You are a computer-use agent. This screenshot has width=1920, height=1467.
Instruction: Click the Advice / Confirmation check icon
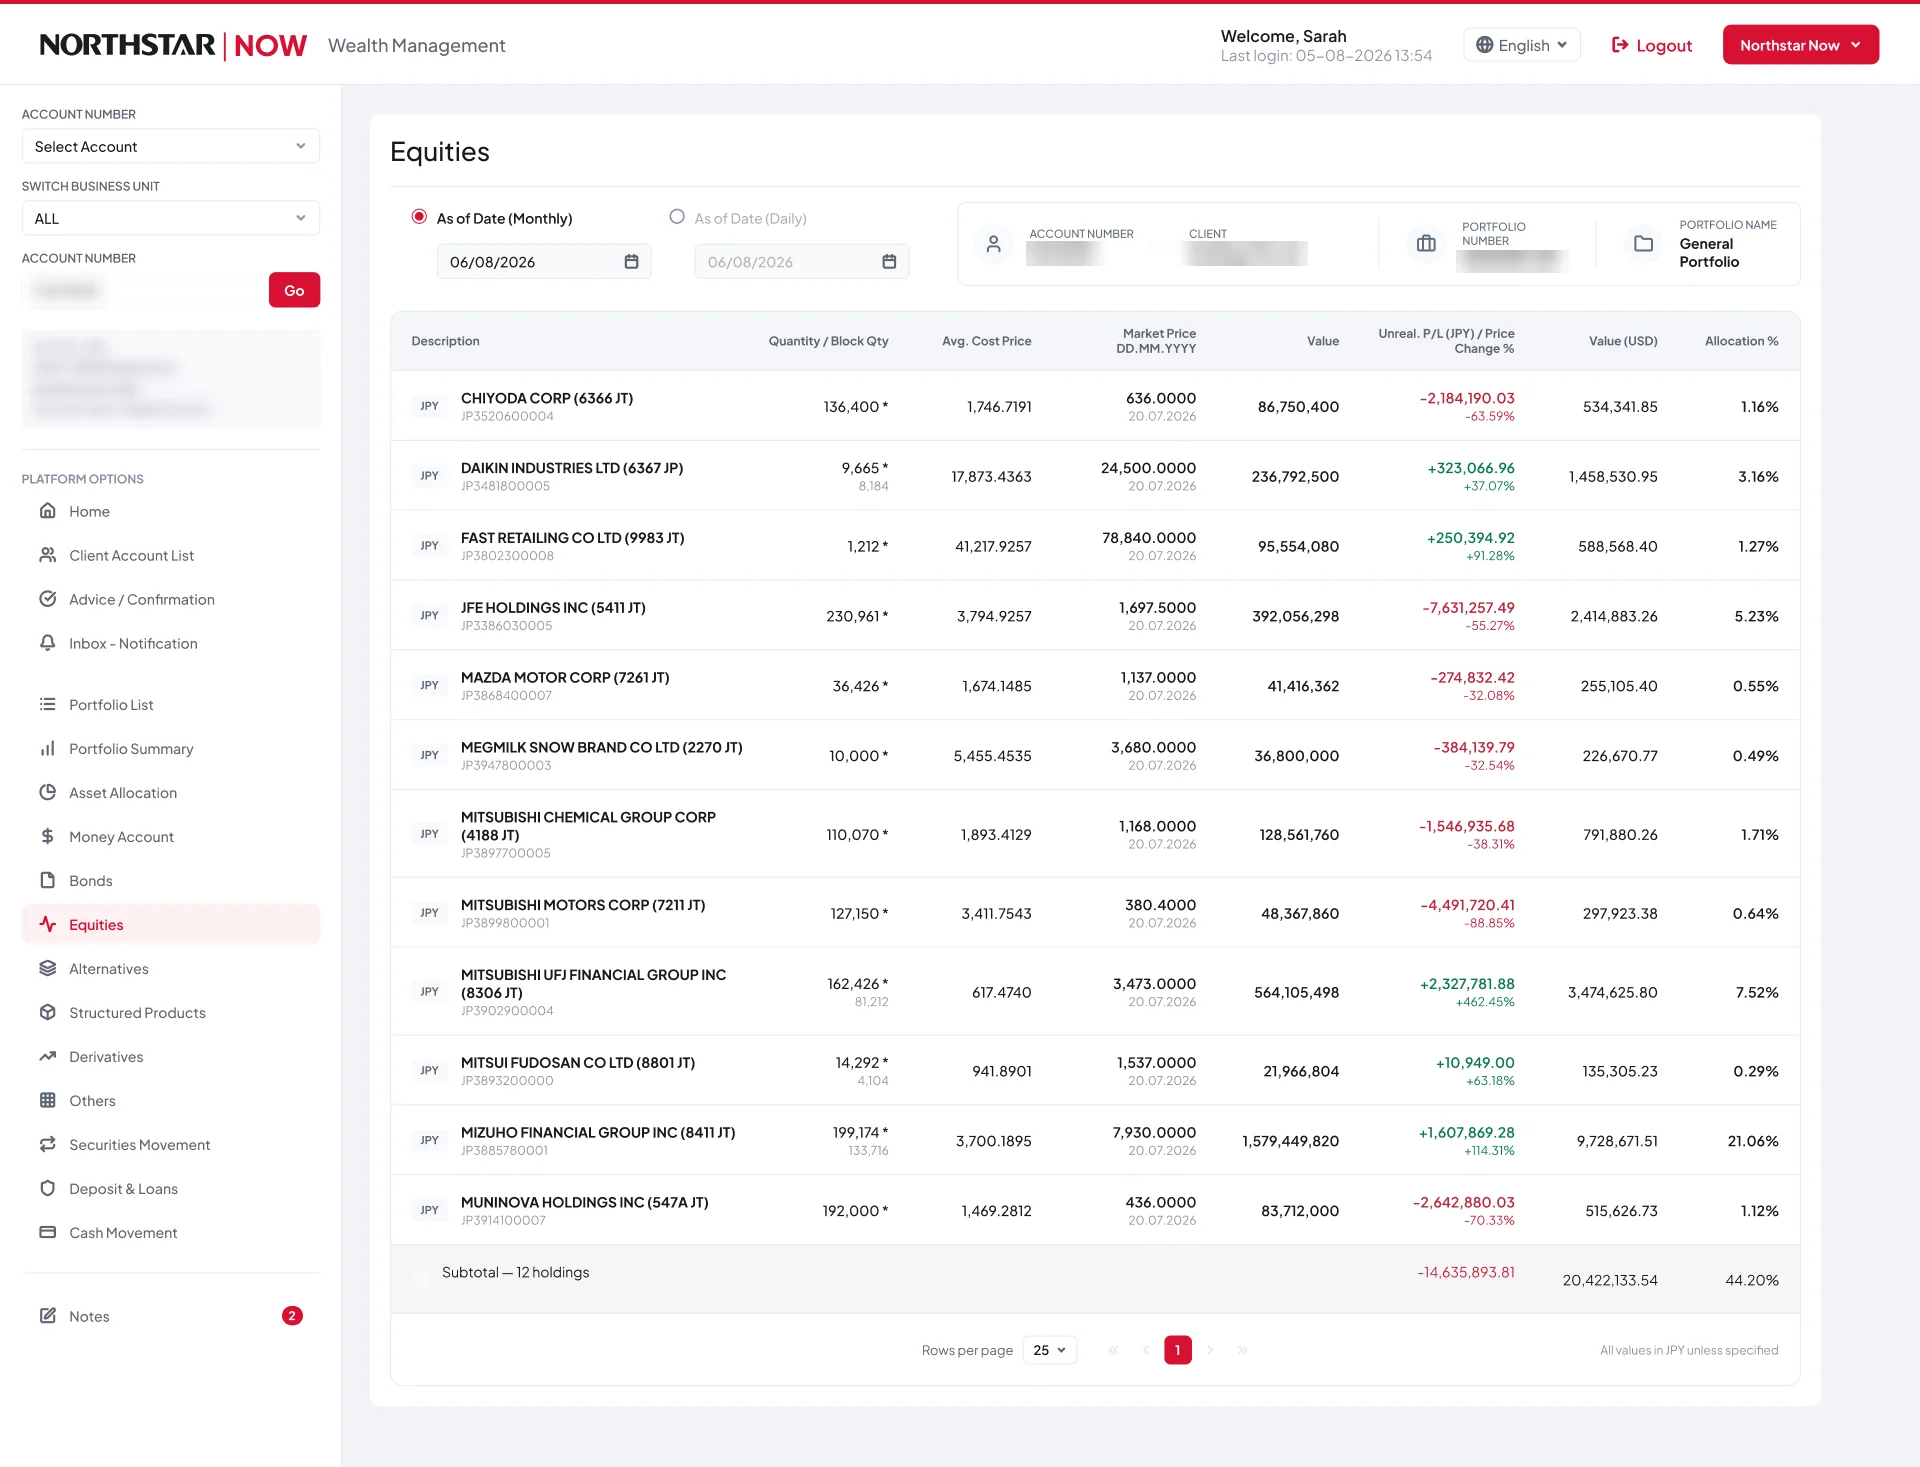(47, 599)
